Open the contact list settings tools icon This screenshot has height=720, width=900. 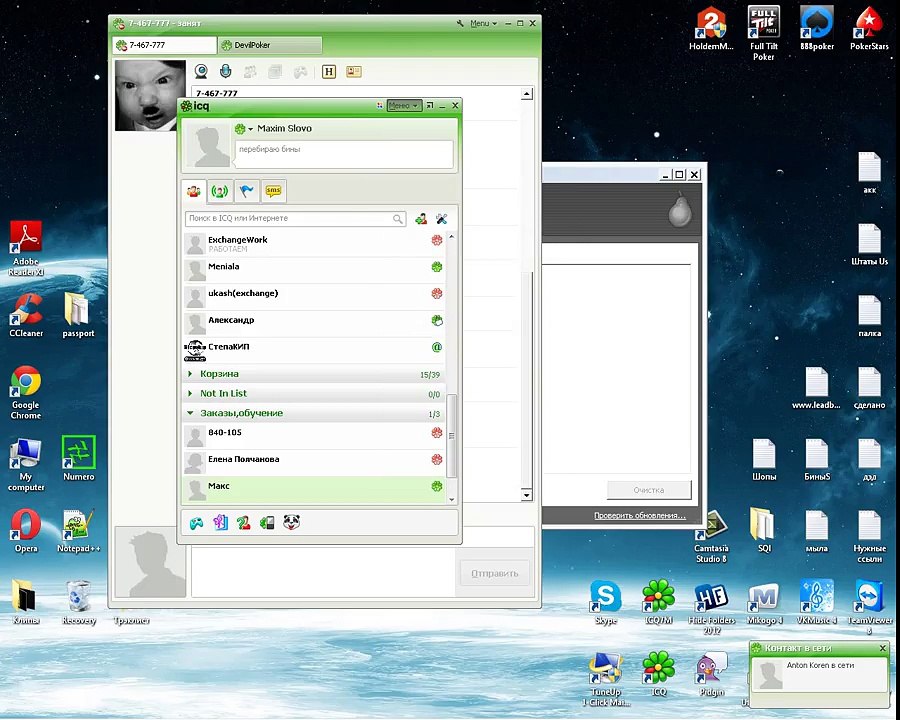[x=441, y=219]
